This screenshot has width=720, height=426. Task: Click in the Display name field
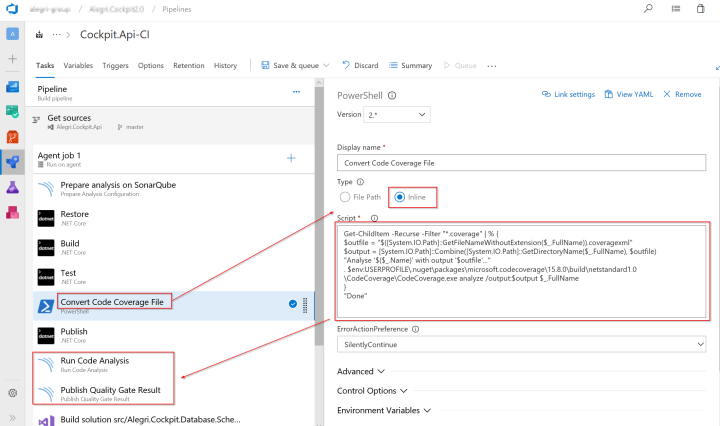tap(521, 163)
